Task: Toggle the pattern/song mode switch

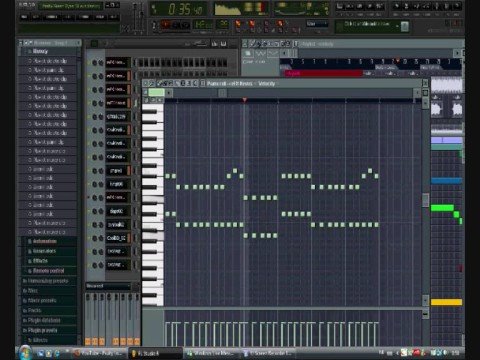Action: coord(154,25)
